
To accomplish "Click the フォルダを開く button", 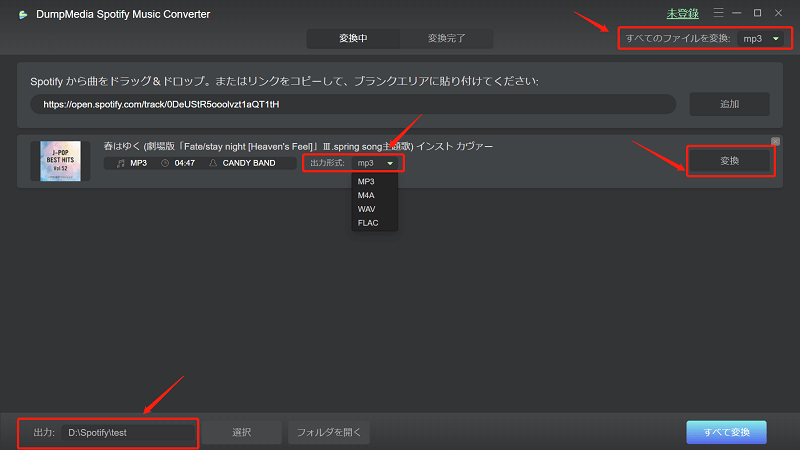I will (x=329, y=433).
